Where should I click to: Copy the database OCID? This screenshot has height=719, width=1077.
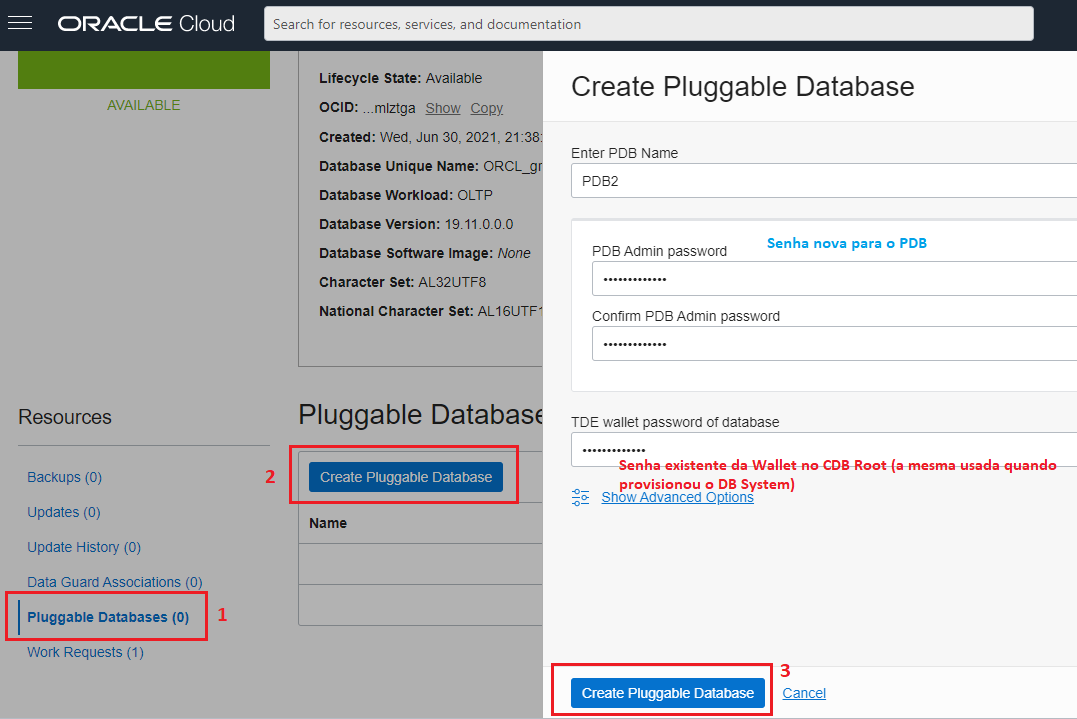487,108
